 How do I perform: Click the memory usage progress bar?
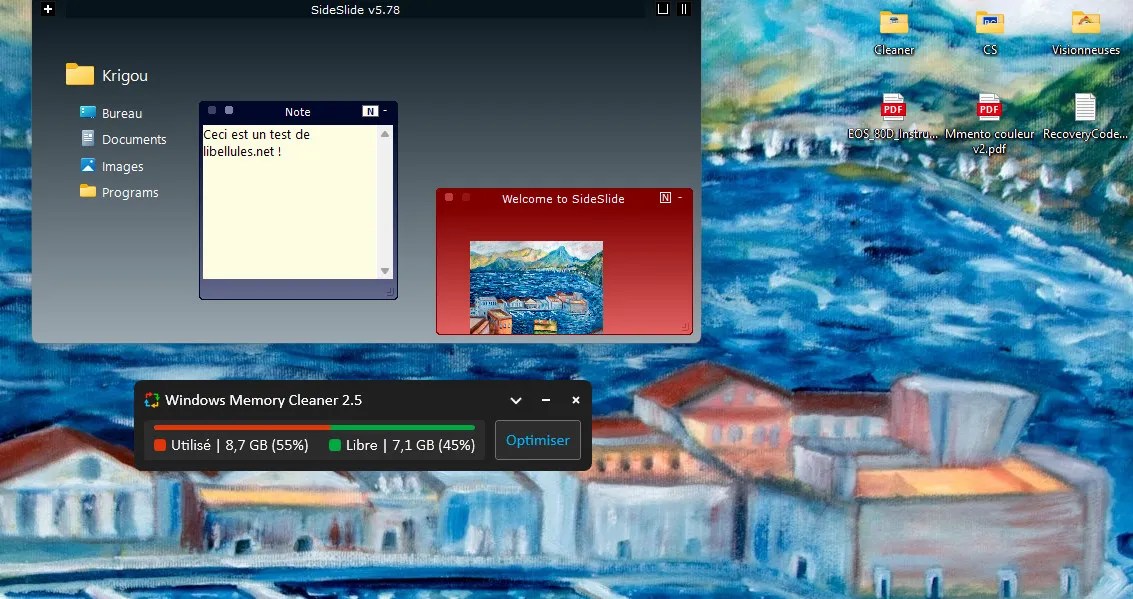click(x=314, y=428)
